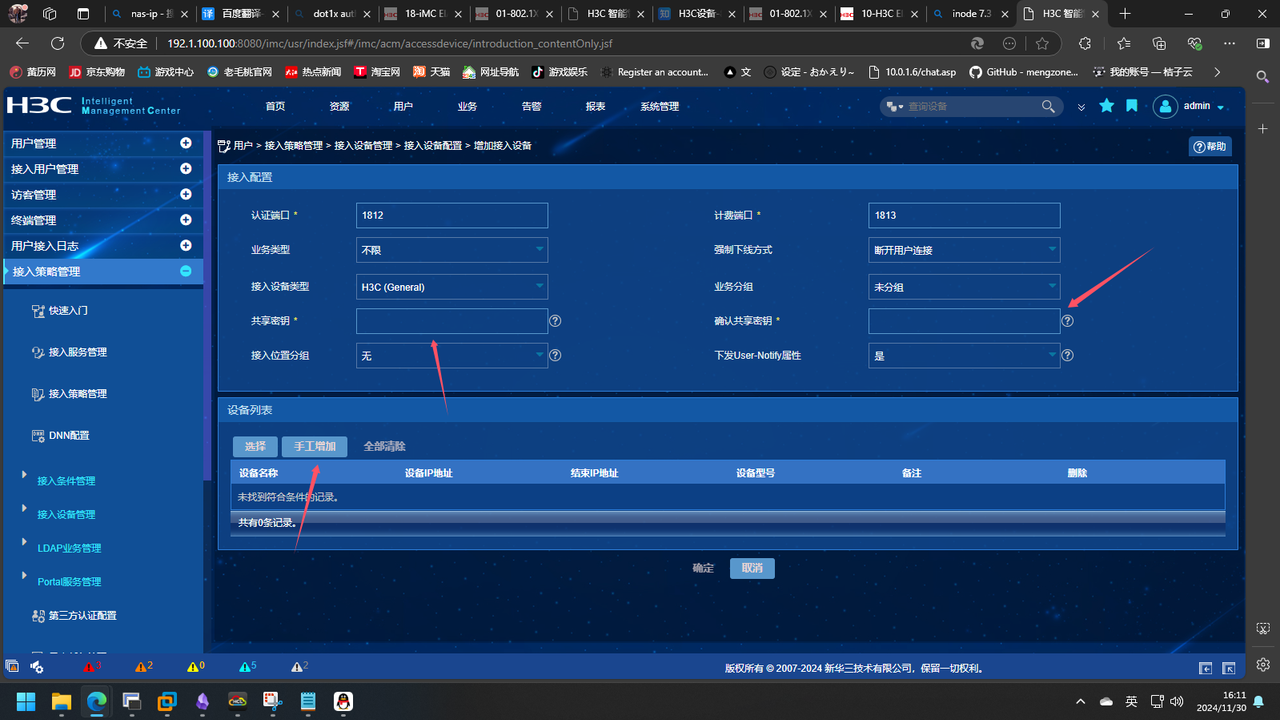Click the admin user avatar icon
The width and height of the screenshot is (1280, 720).
(1165, 106)
